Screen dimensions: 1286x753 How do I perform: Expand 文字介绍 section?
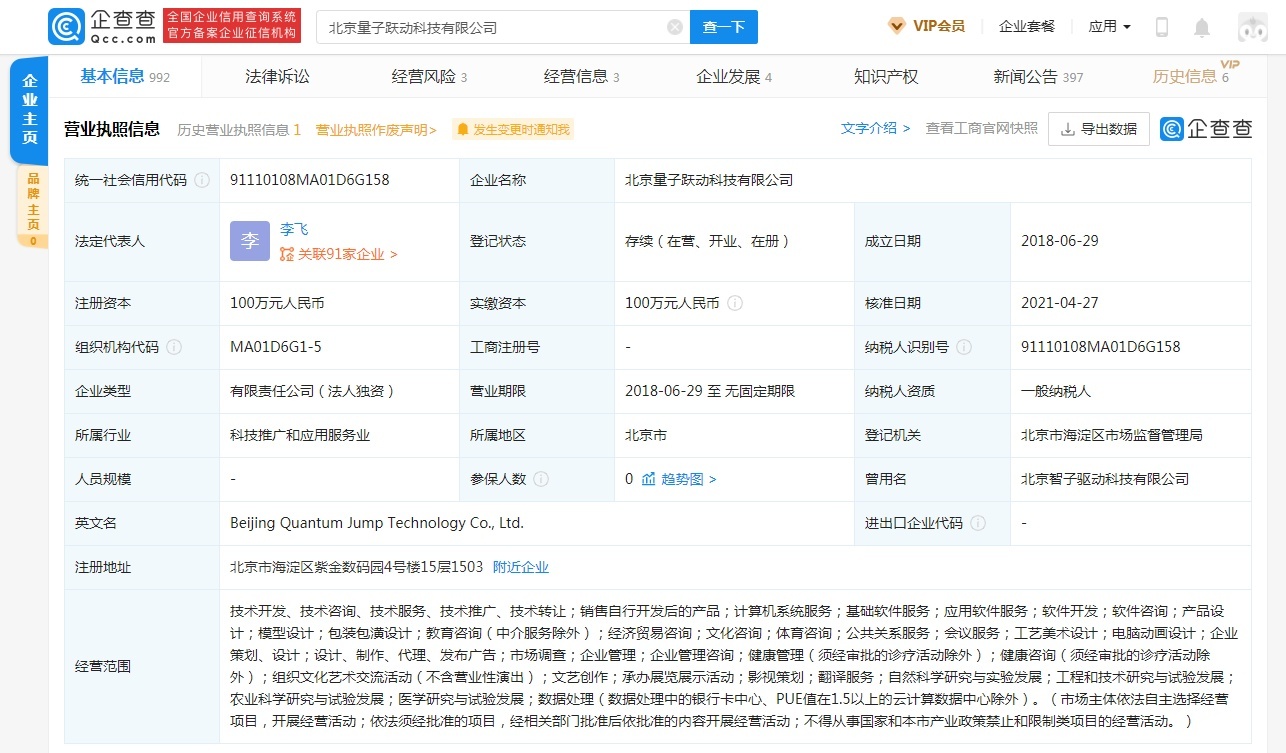coord(875,128)
